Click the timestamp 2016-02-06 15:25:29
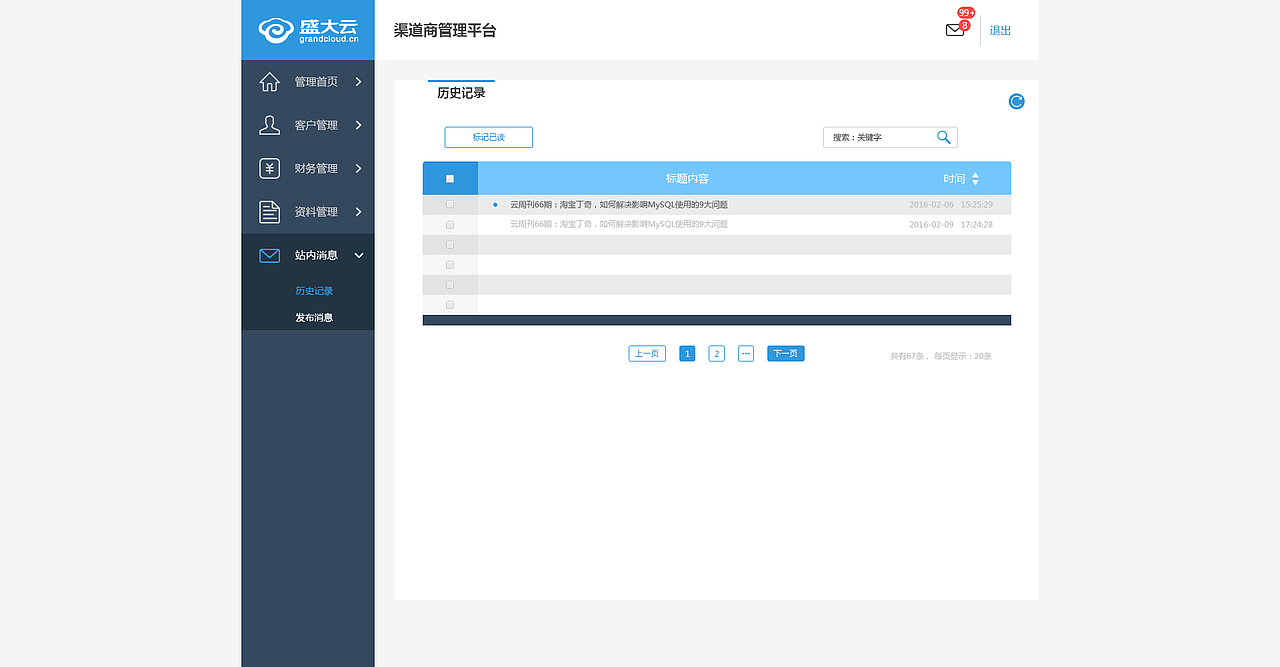The height and width of the screenshot is (667, 1280). [x=951, y=204]
